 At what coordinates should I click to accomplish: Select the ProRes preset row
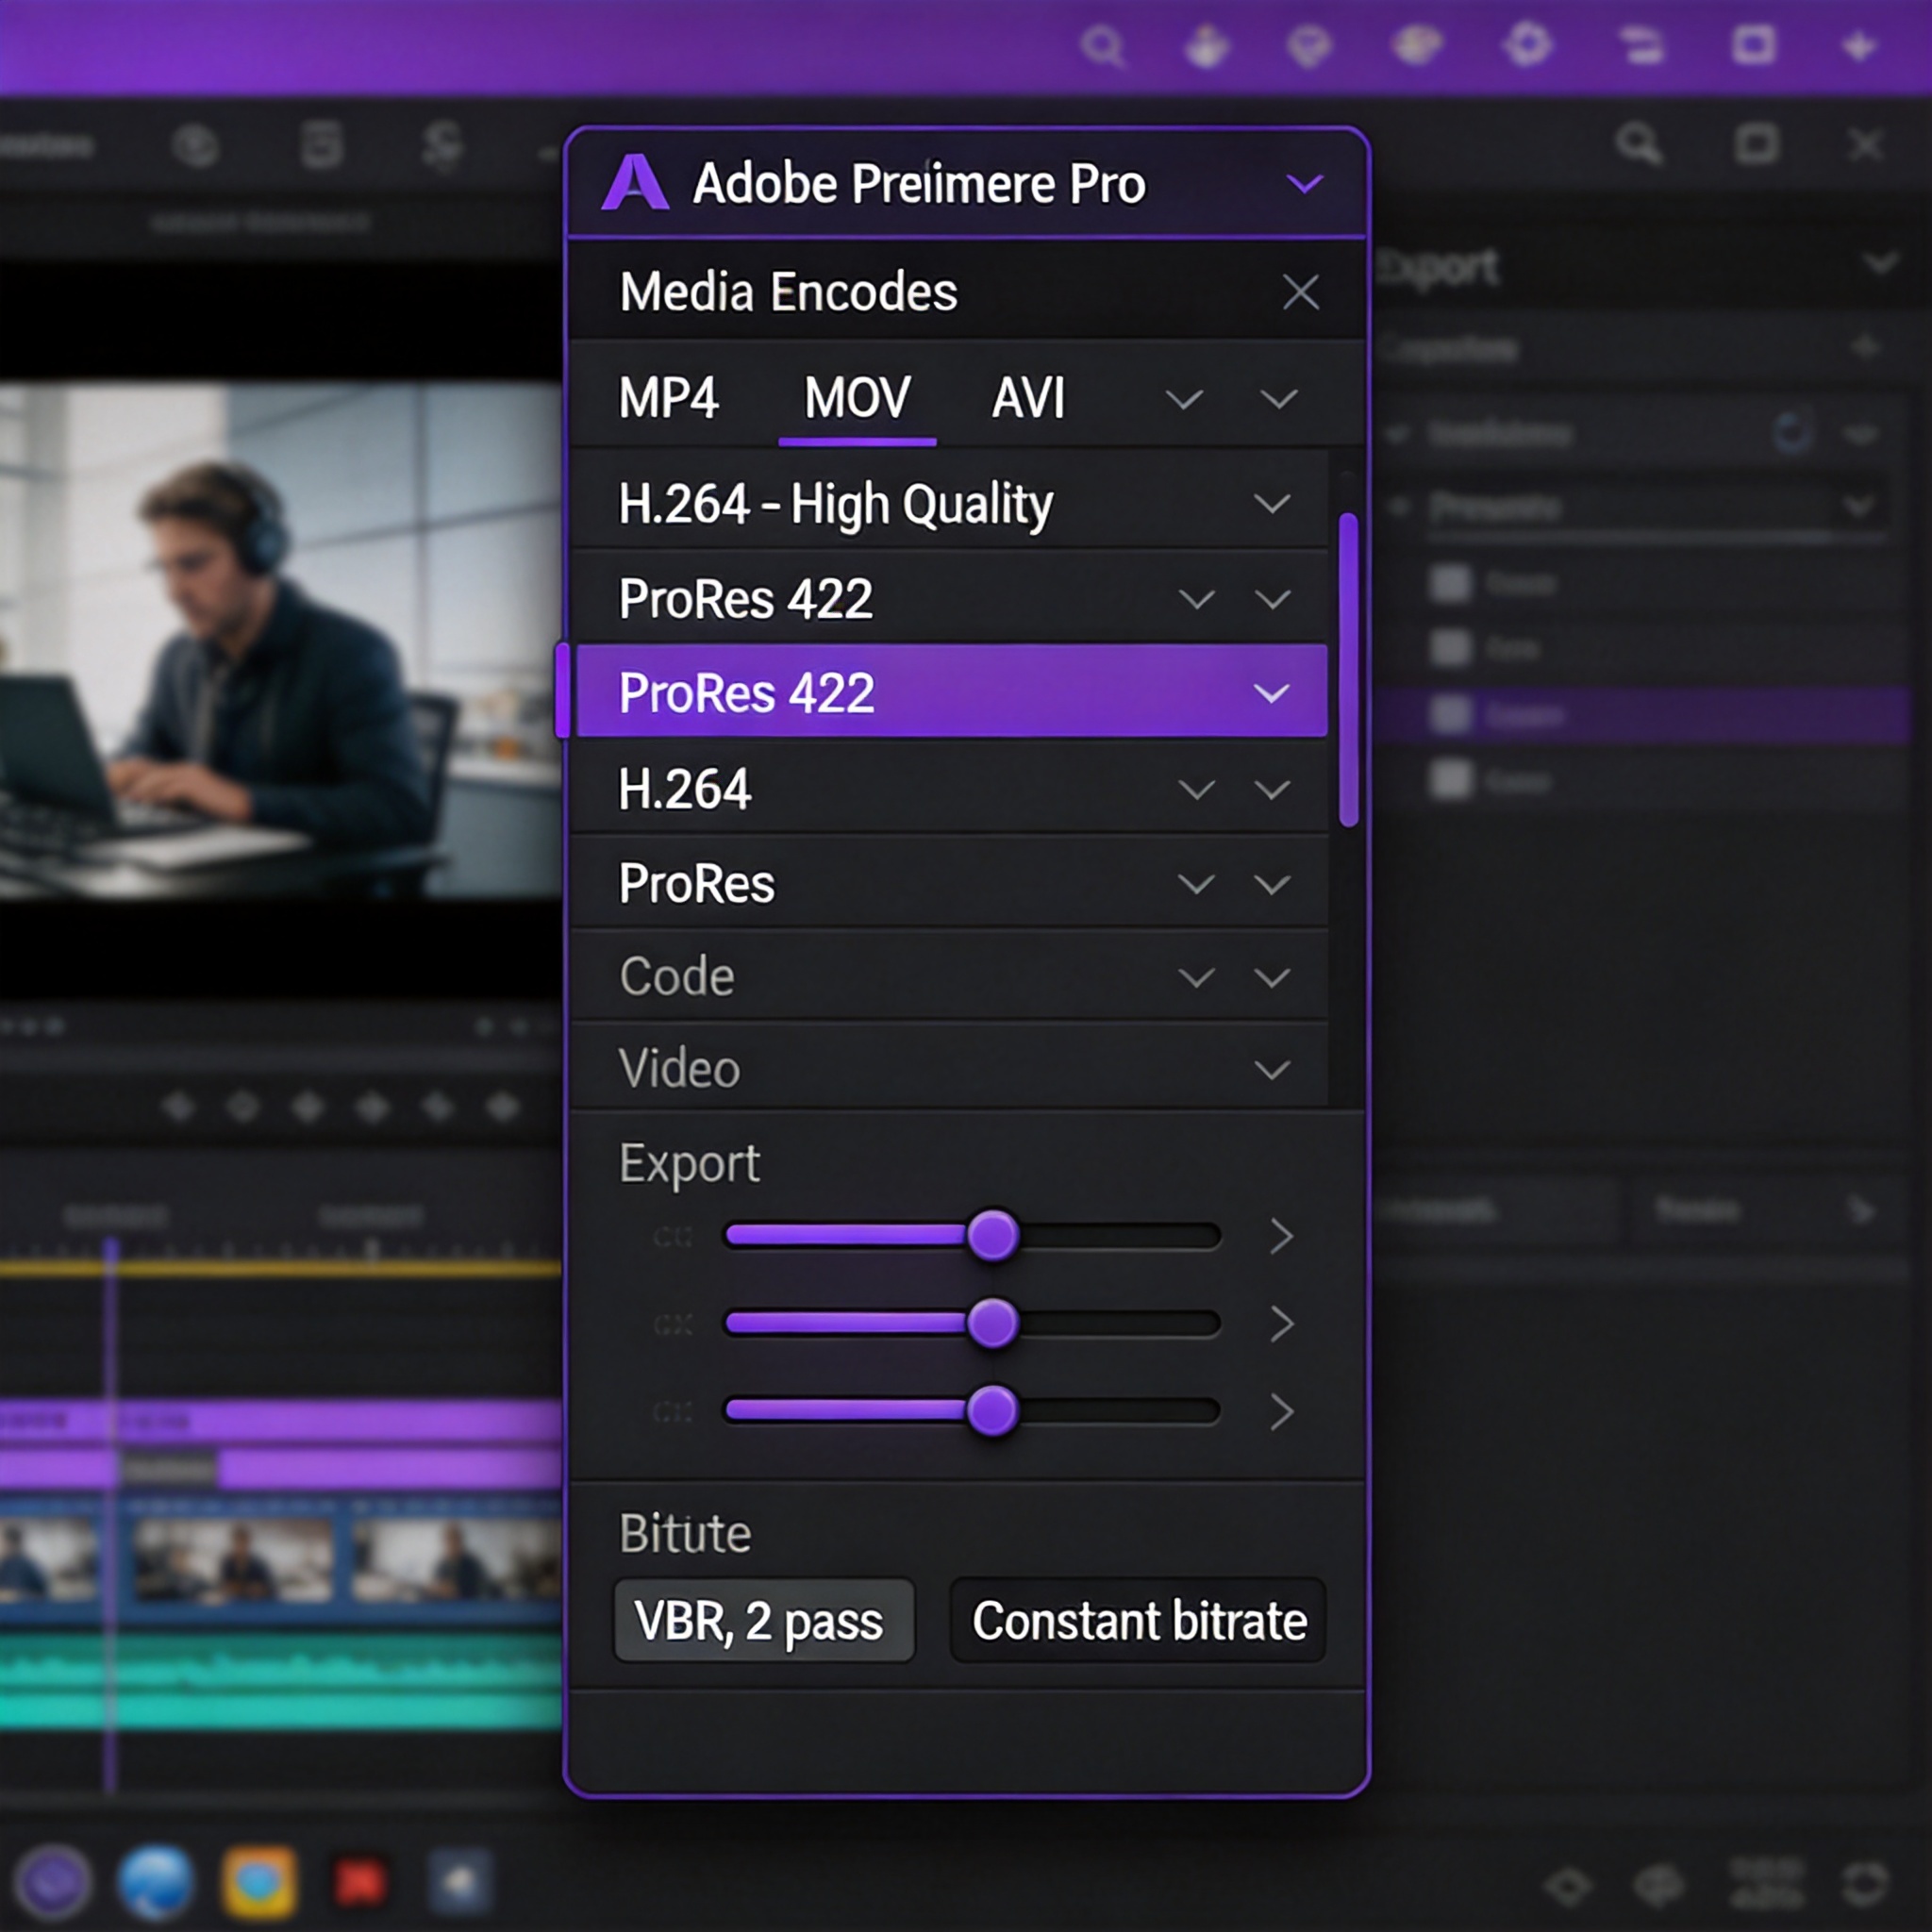(949, 883)
